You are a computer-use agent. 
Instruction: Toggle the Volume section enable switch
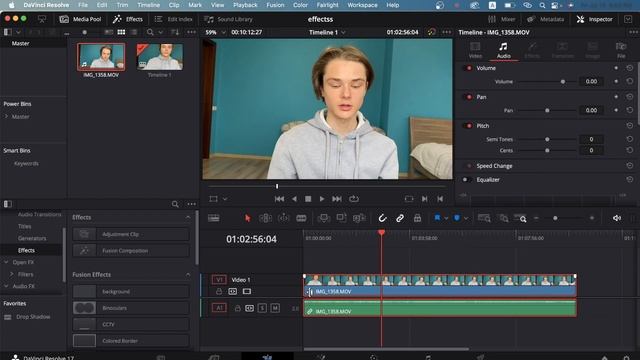pyautogui.click(x=468, y=68)
